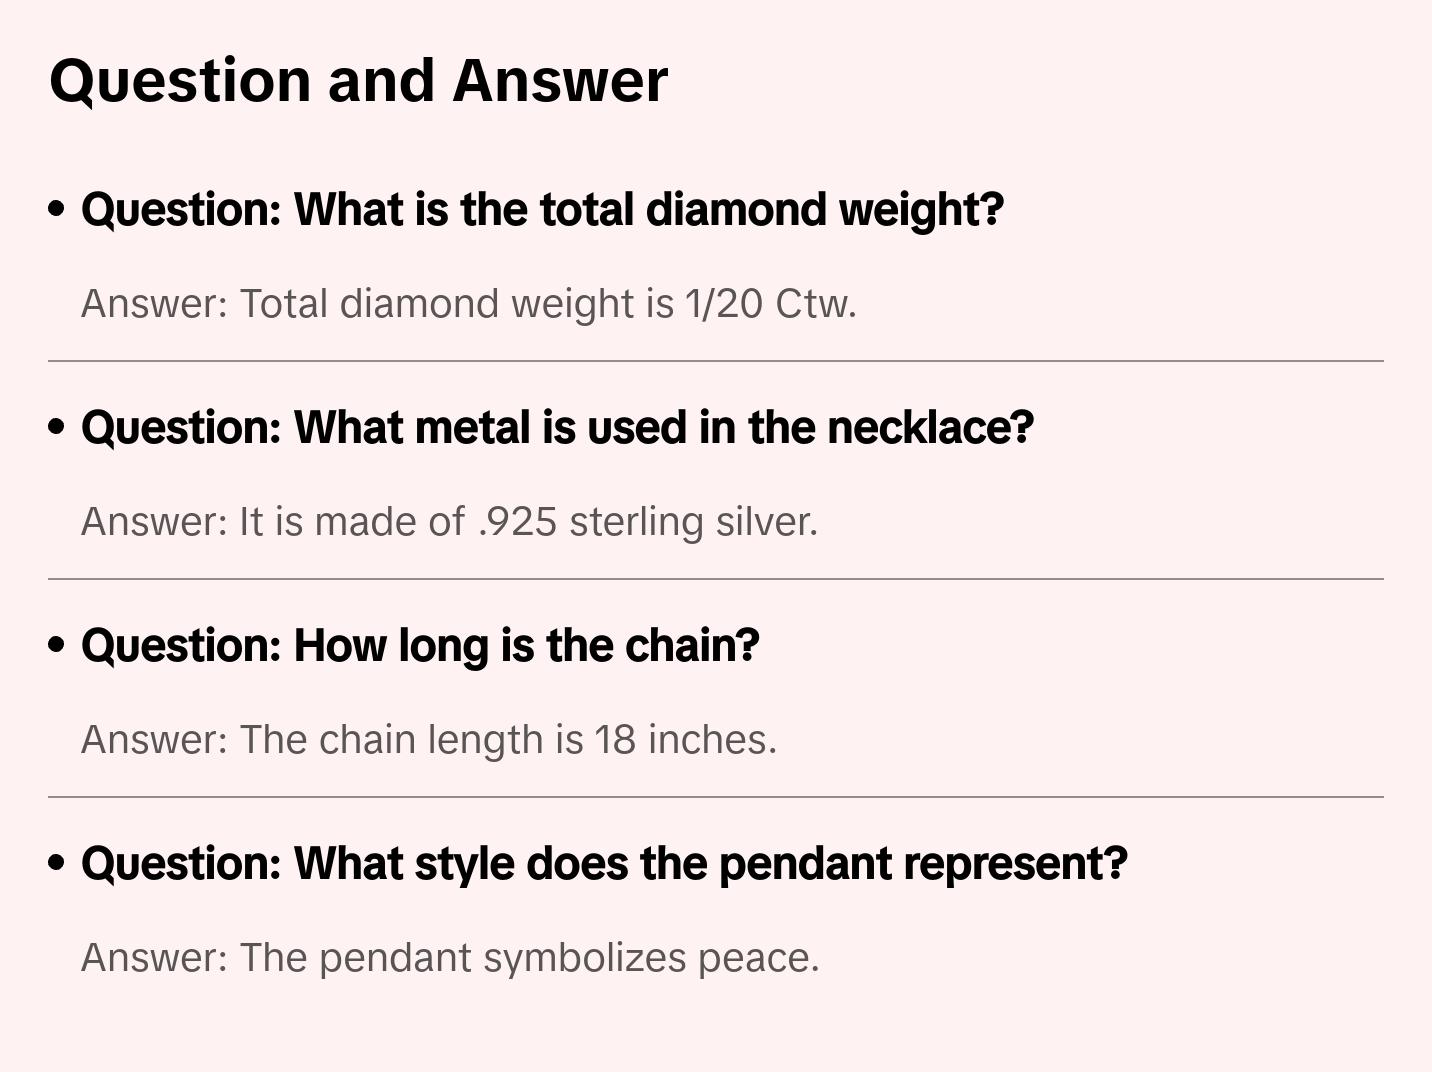Click the bullet next to the metal question
The width and height of the screenshot is (1432, 1072).
(x=57, y=427)
